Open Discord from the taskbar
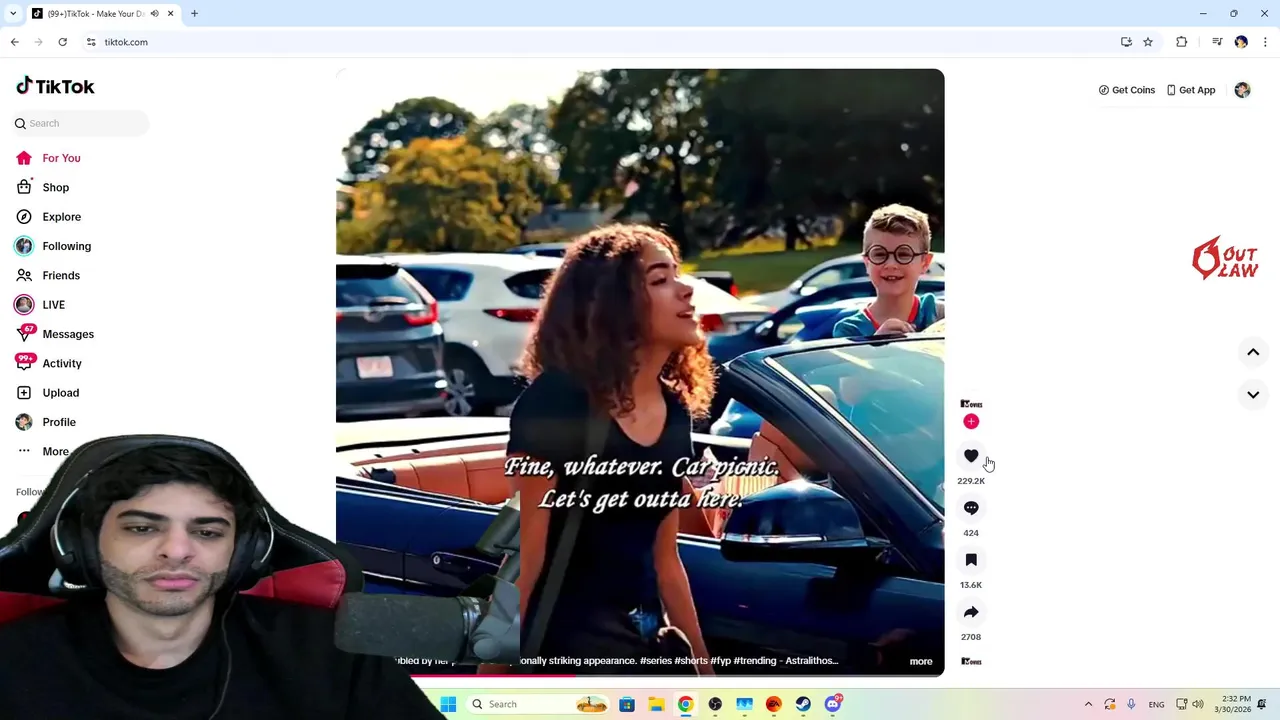The width and height of the screenshot is (1280, 720). 833,704
